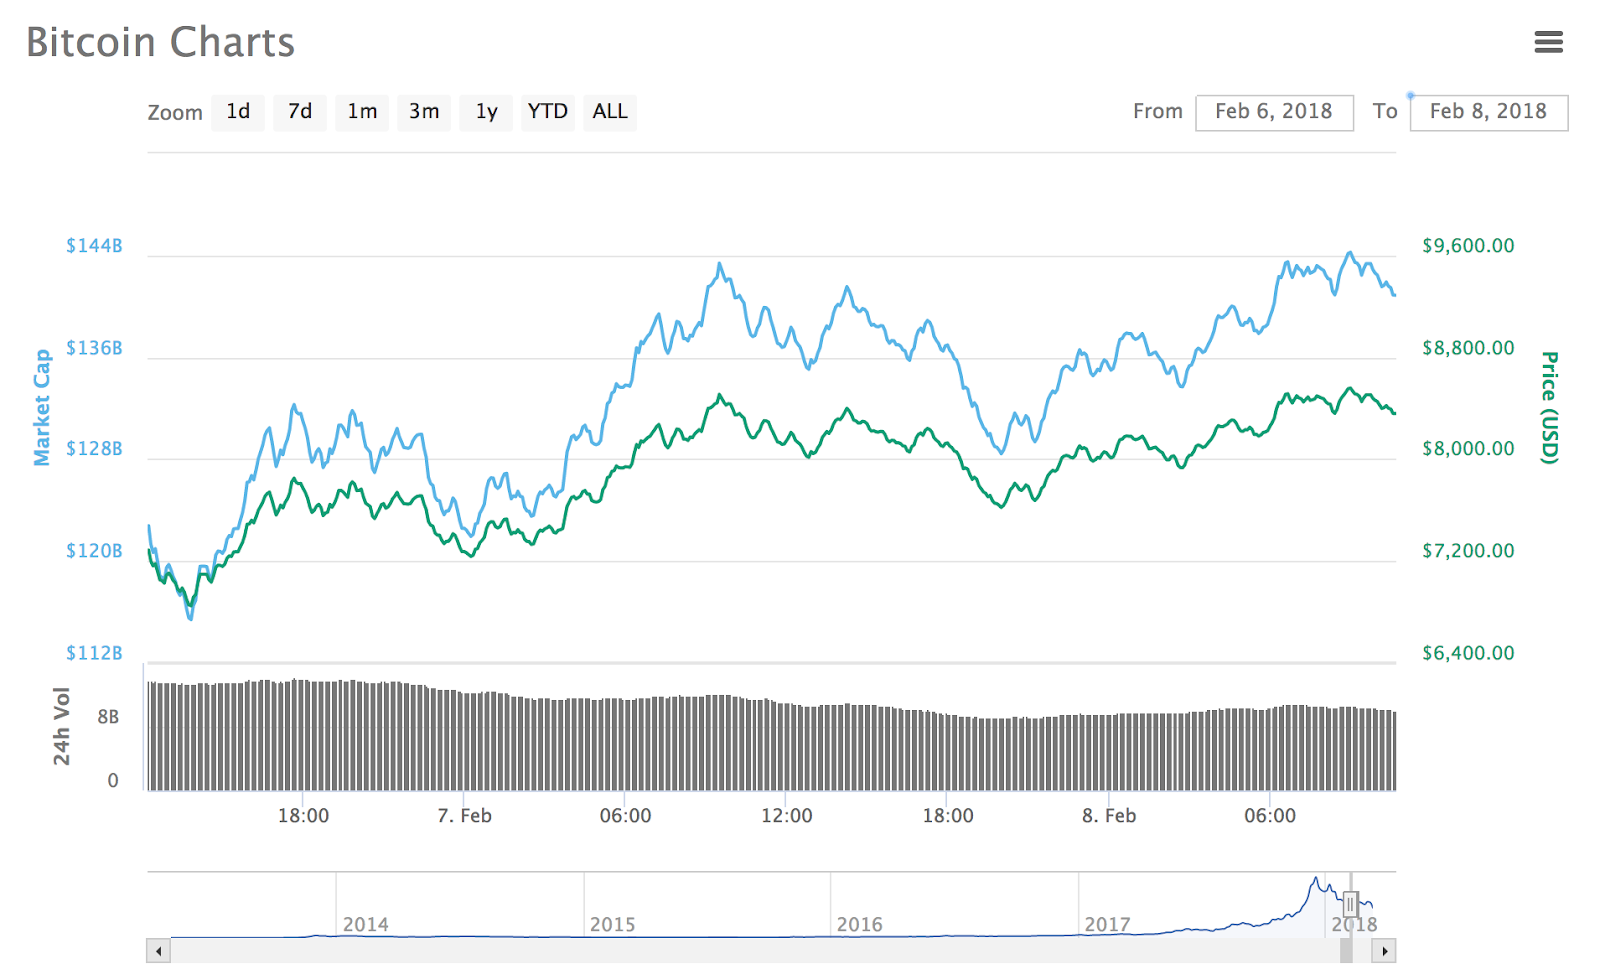The width and height of the screenshot is (1600, 969).
Task: Select the 1y zoom option
Action: coord(486,112)
